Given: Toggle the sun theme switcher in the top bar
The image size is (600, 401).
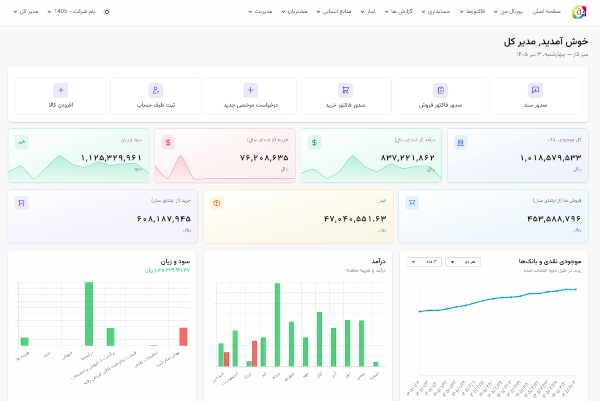Looking at the screenshot, I should click(107, 12).
